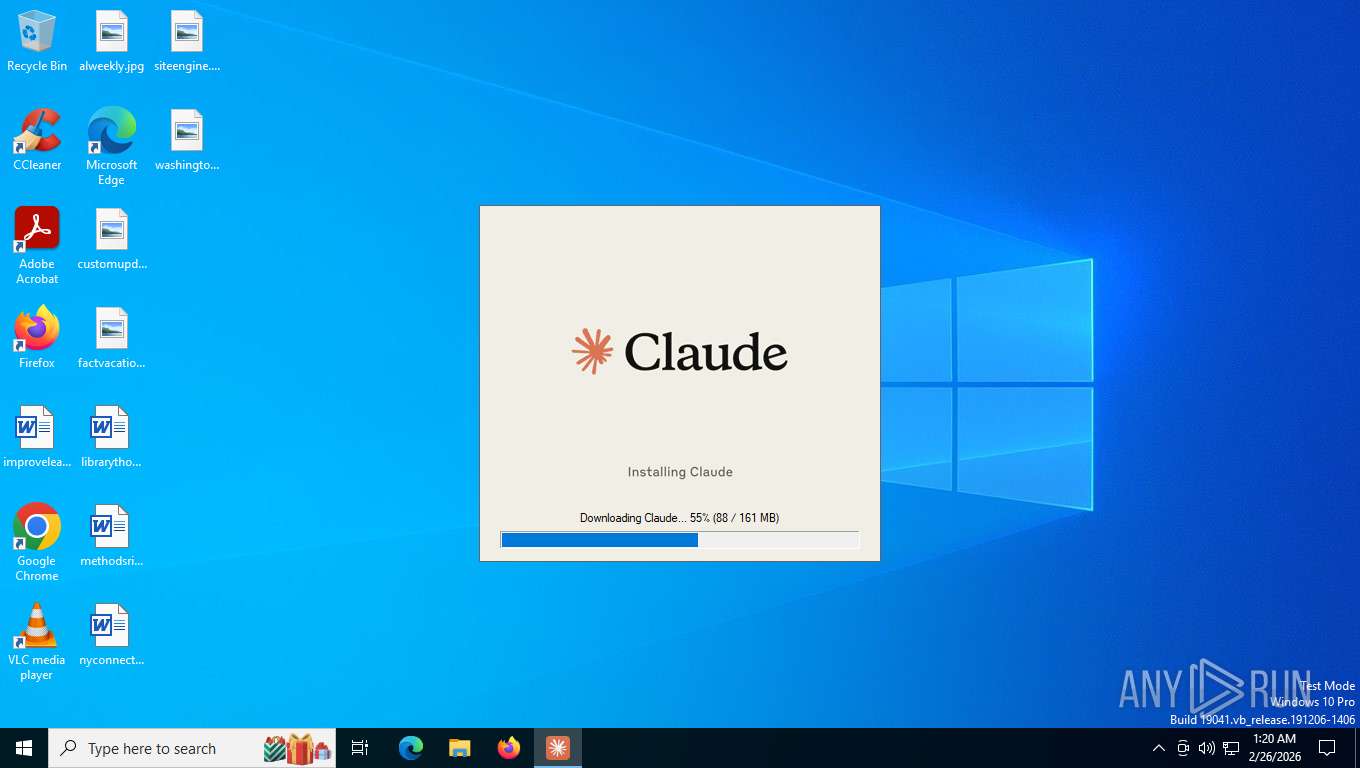This screenshot has height=768, width=1360.
Task: Launch Firefox from the taskbar
Action: point(509,748)
